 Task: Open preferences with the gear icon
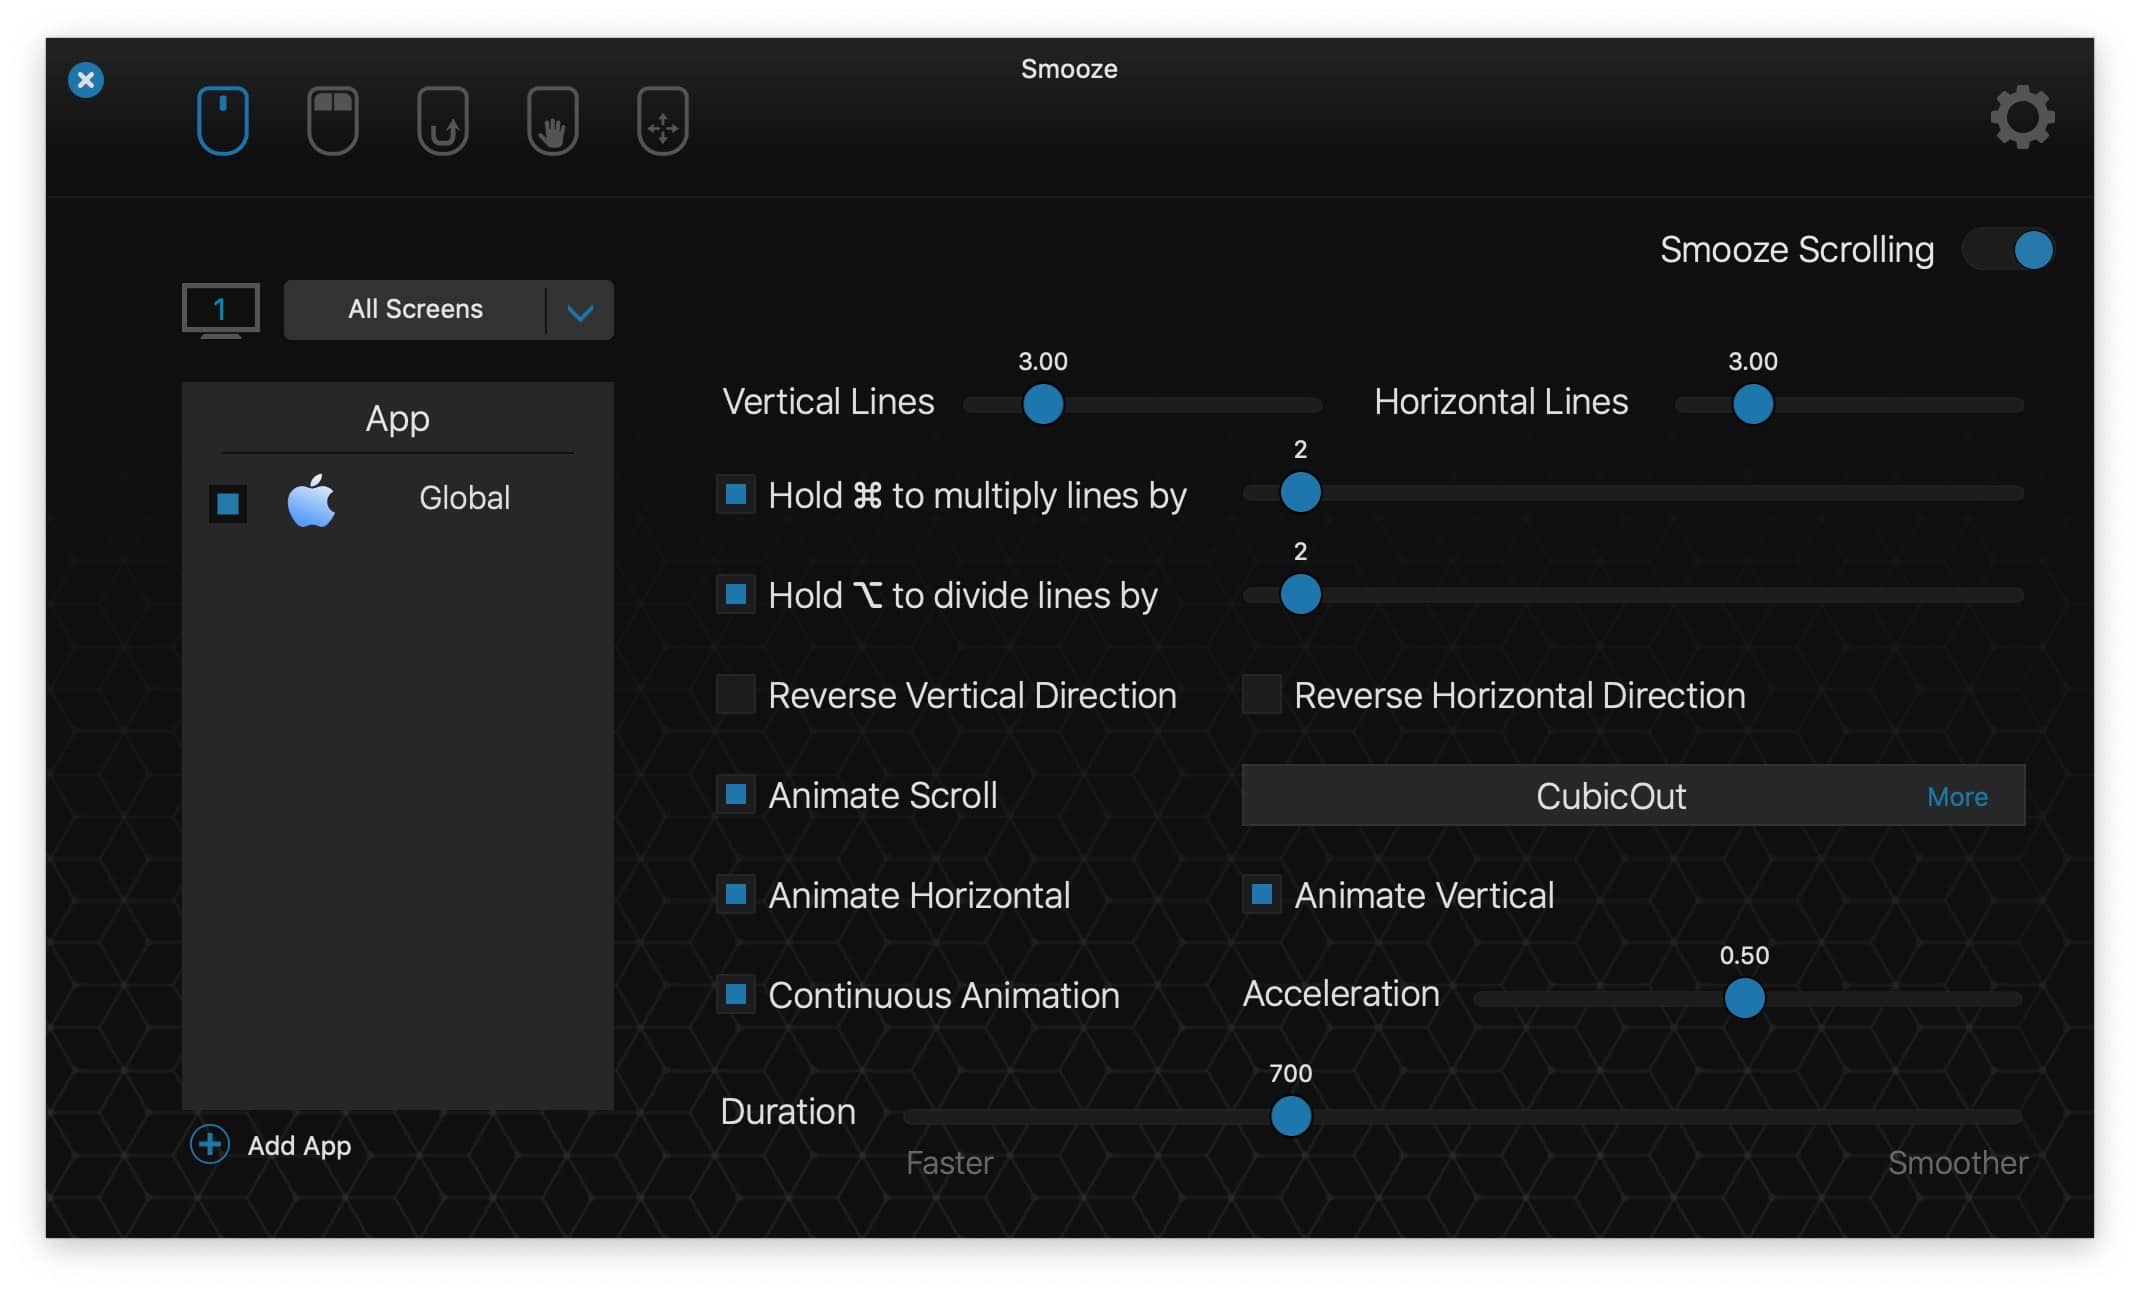coord(2022,117)
